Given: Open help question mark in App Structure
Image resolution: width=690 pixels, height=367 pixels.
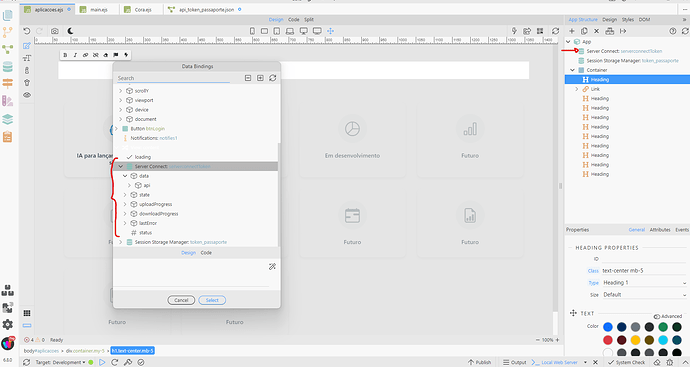Looking at the screenshot, I should click(x=672, y=31).
